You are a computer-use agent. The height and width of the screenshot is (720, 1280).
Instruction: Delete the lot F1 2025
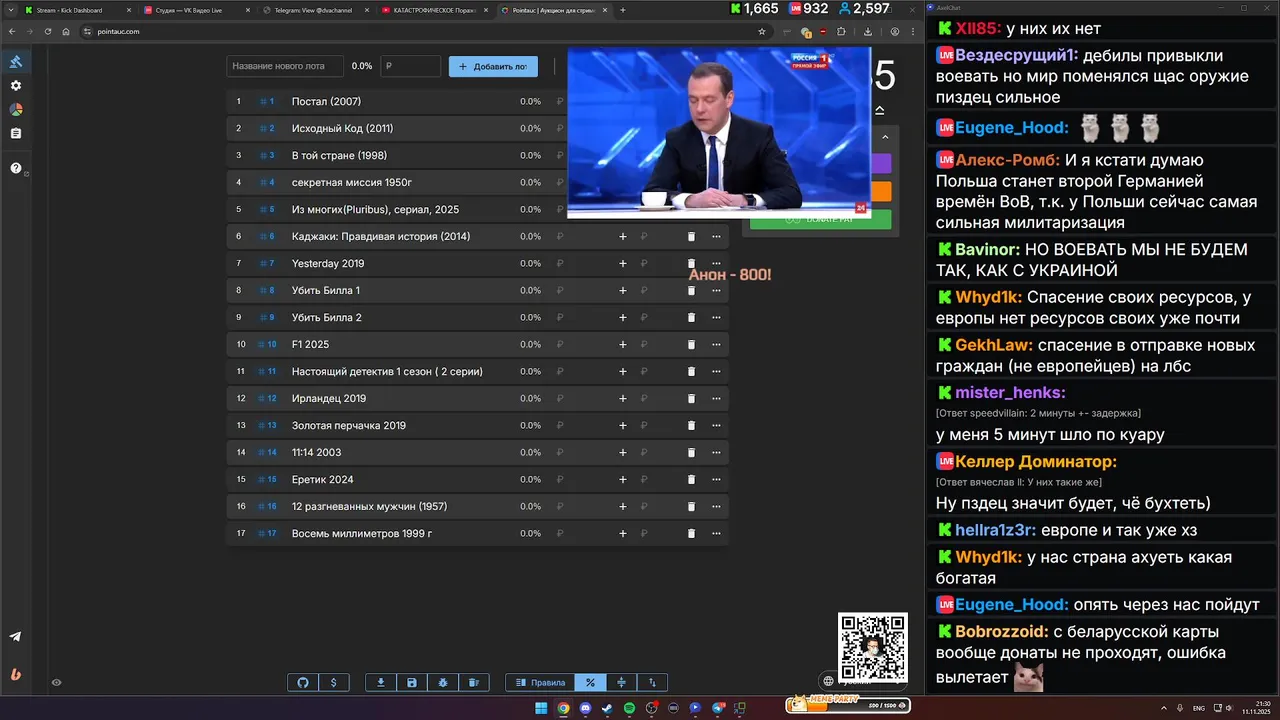pos(690,345)
